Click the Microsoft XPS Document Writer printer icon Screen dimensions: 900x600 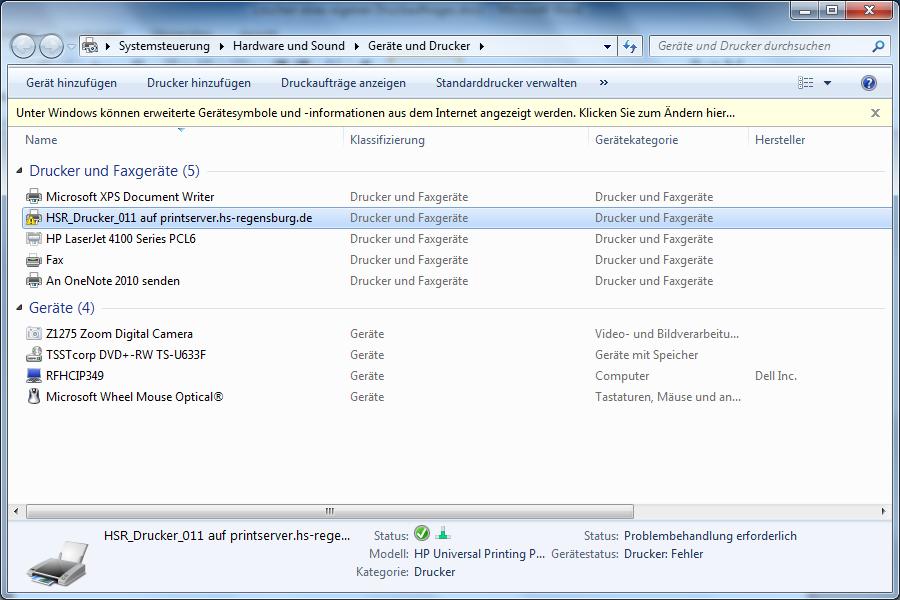pyautogui.click(x=34, y=197)
